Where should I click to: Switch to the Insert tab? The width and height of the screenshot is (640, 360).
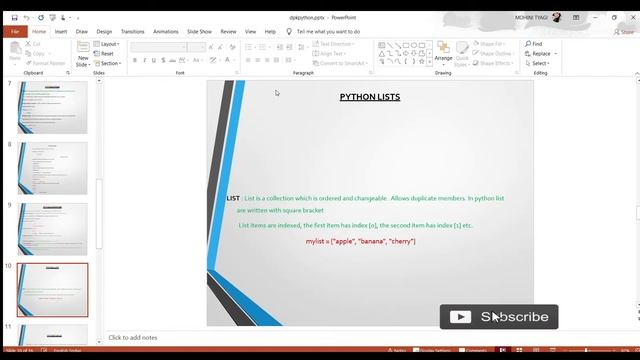click(x=61, y=31)
